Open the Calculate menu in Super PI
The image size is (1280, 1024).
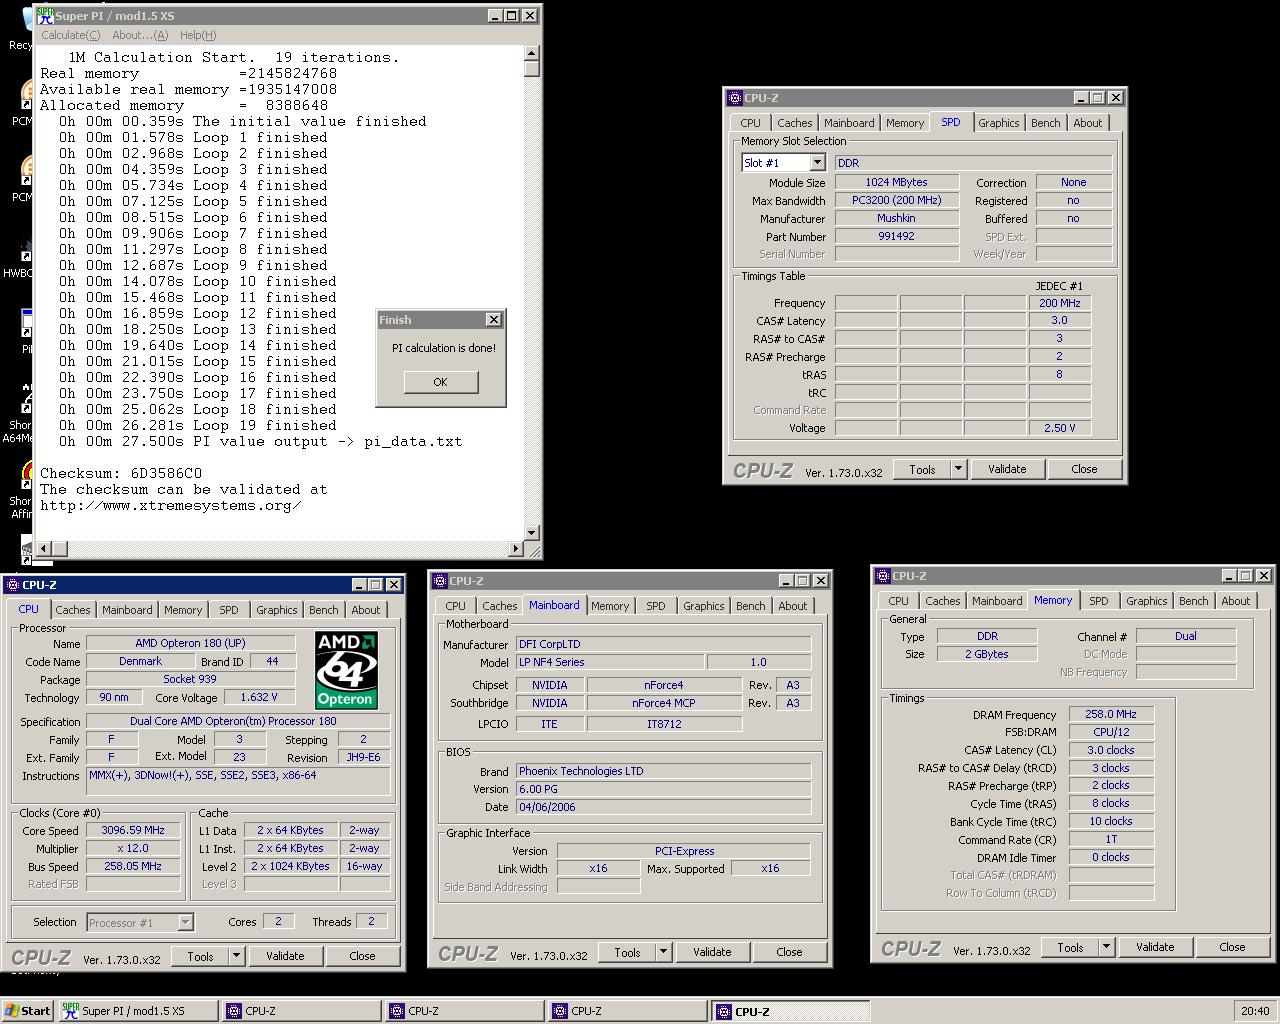coord(70,35)
